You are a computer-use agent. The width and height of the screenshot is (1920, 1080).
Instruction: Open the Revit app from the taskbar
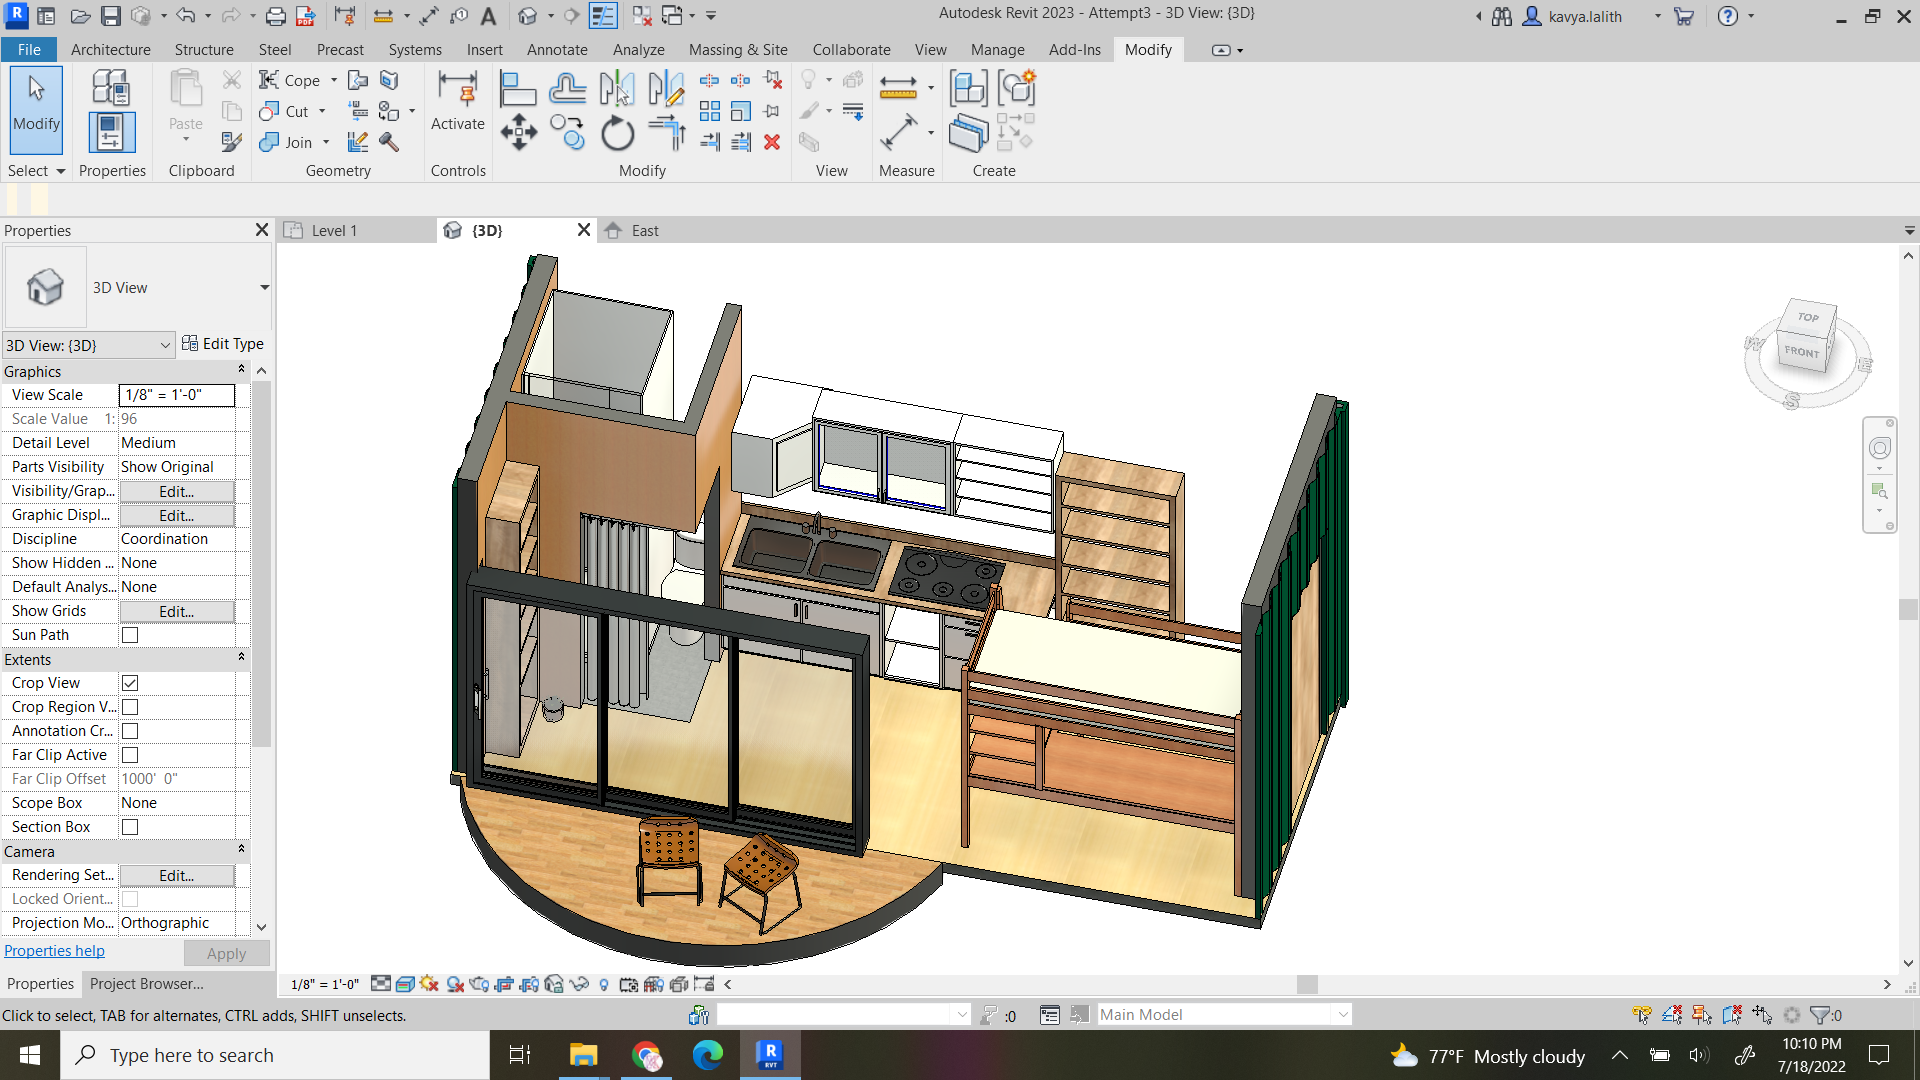[x=769, y=1055]
